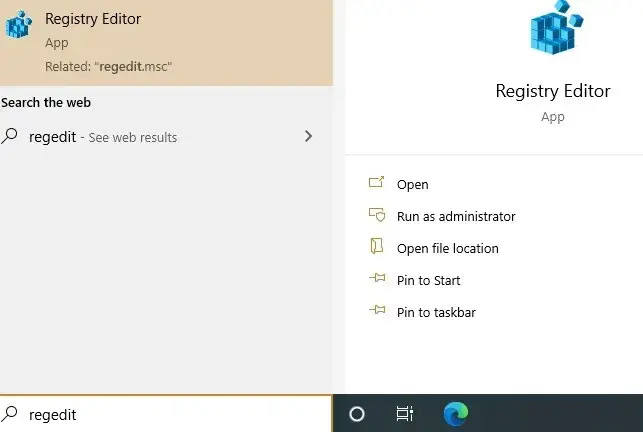The image size is (643, 432).
Task: Click the 'Registry Editor' best match title
Action: coord(93,19)
